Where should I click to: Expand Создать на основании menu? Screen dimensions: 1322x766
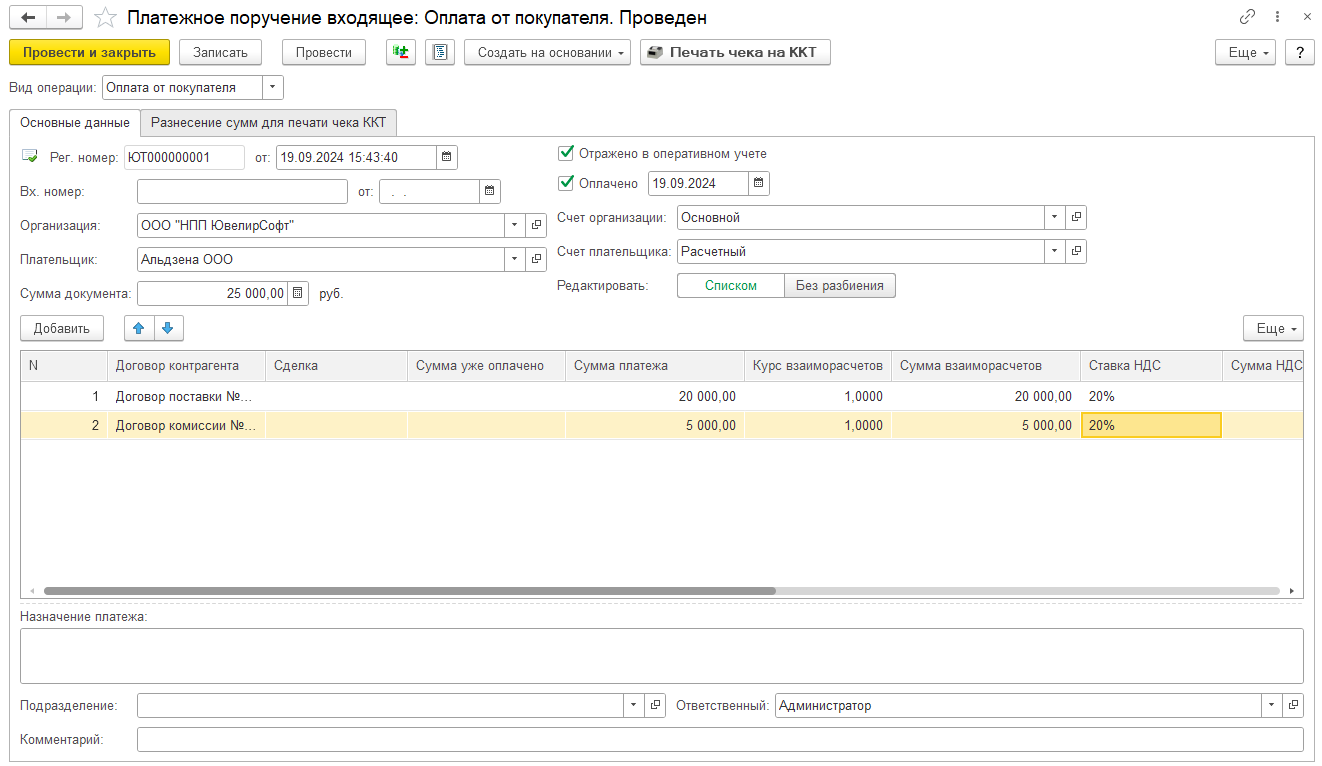[x=547, y=52]
